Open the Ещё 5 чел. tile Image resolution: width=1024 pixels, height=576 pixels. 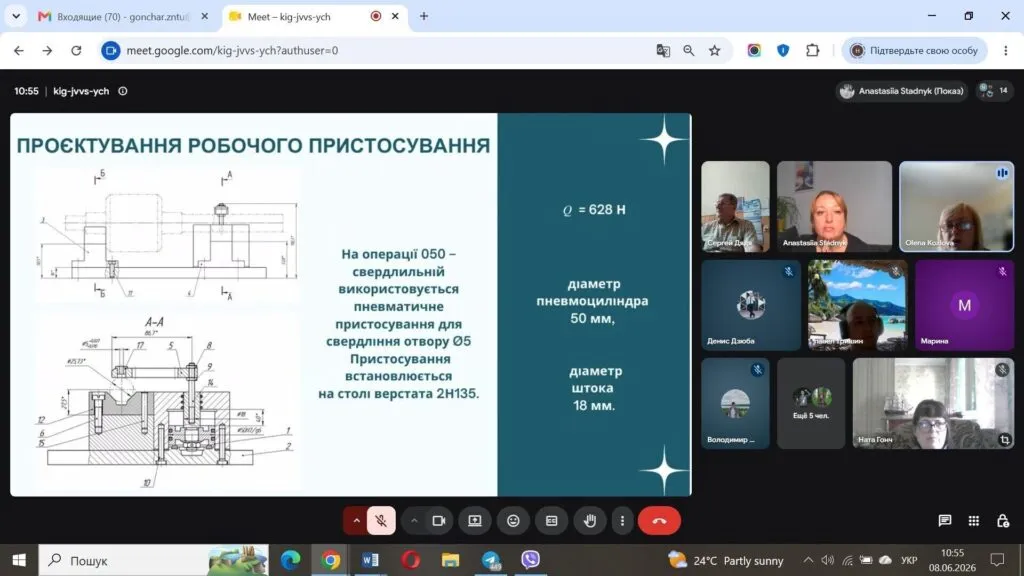pyautogui.click(x=811, y=403)
